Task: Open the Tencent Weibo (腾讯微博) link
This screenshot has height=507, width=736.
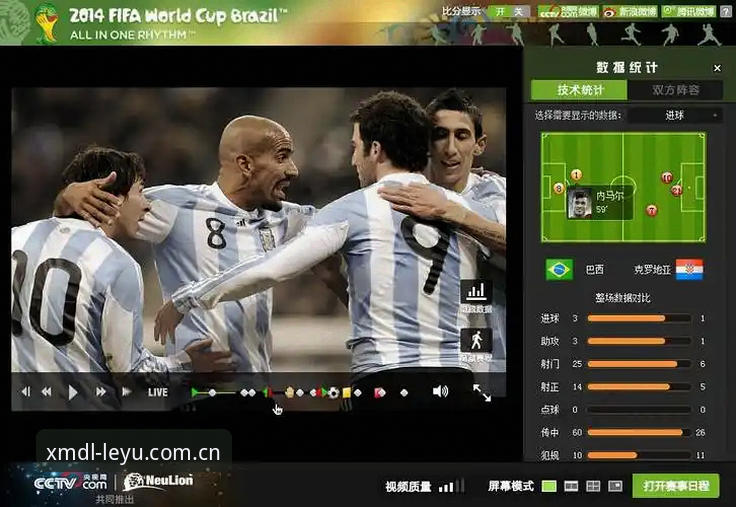Action: pyautogui.click(x=688, y=11)
